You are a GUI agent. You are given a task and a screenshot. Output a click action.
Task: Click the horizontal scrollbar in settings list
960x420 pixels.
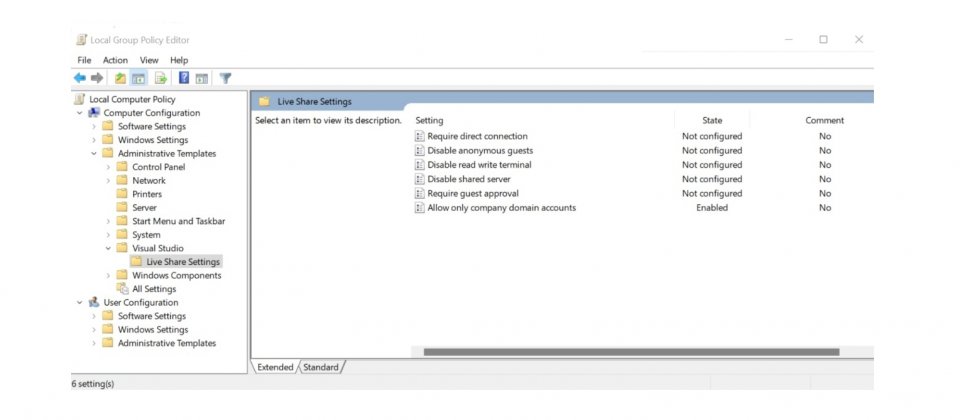pyautogui.click(x=630, y=352)
